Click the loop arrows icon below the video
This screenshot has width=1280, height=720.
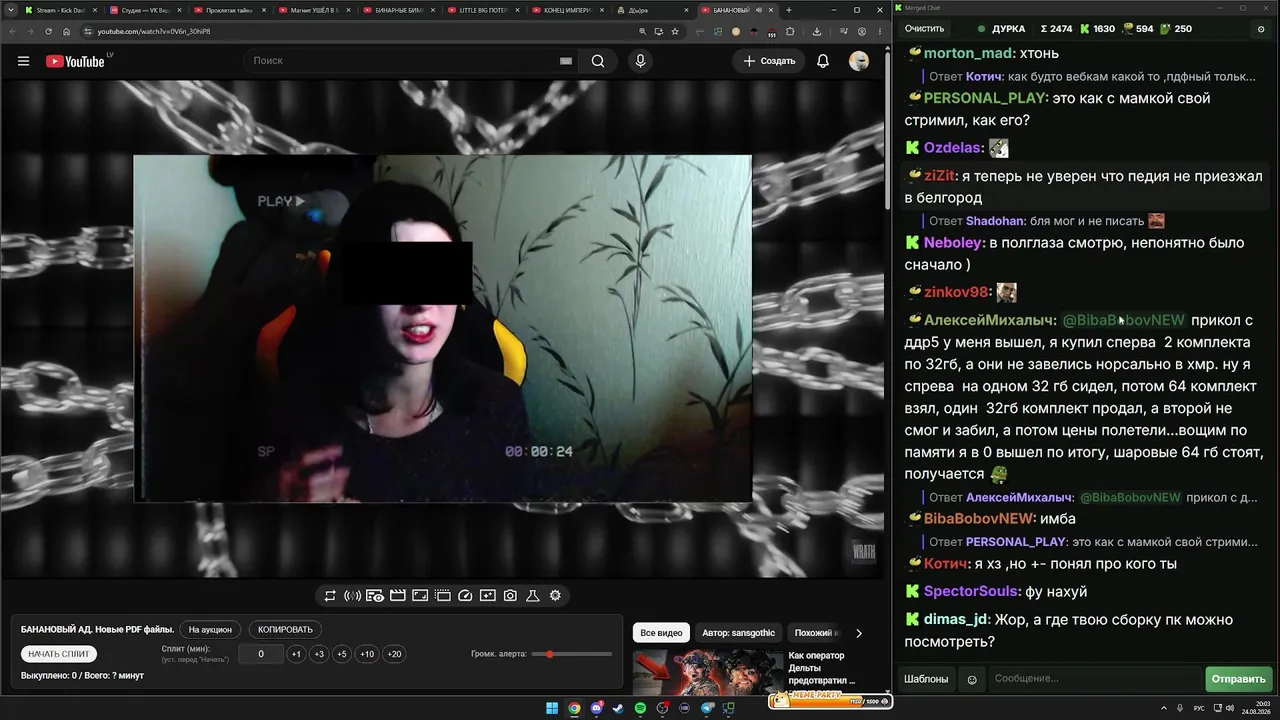[x=330, y=596]
